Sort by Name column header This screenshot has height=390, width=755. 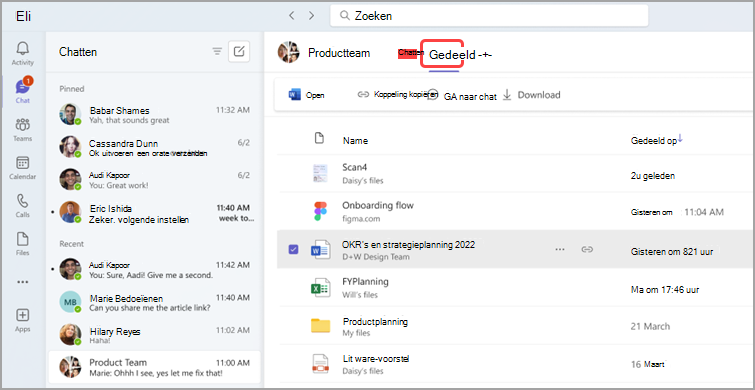coord(355,141)
